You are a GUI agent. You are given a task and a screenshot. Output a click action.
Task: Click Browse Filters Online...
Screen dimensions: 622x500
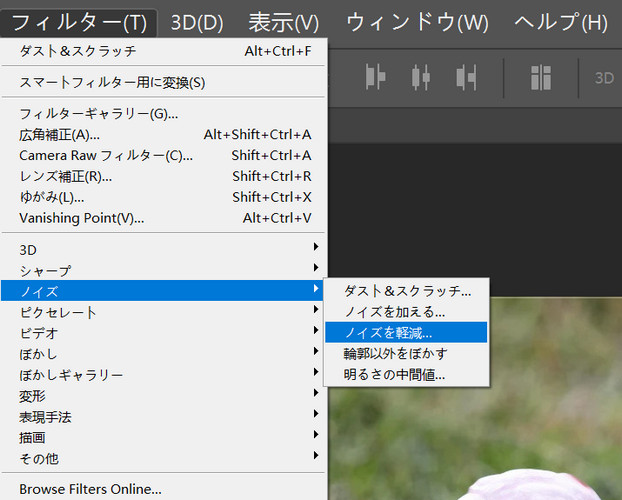pyautogui.click(x=164, y=489)
